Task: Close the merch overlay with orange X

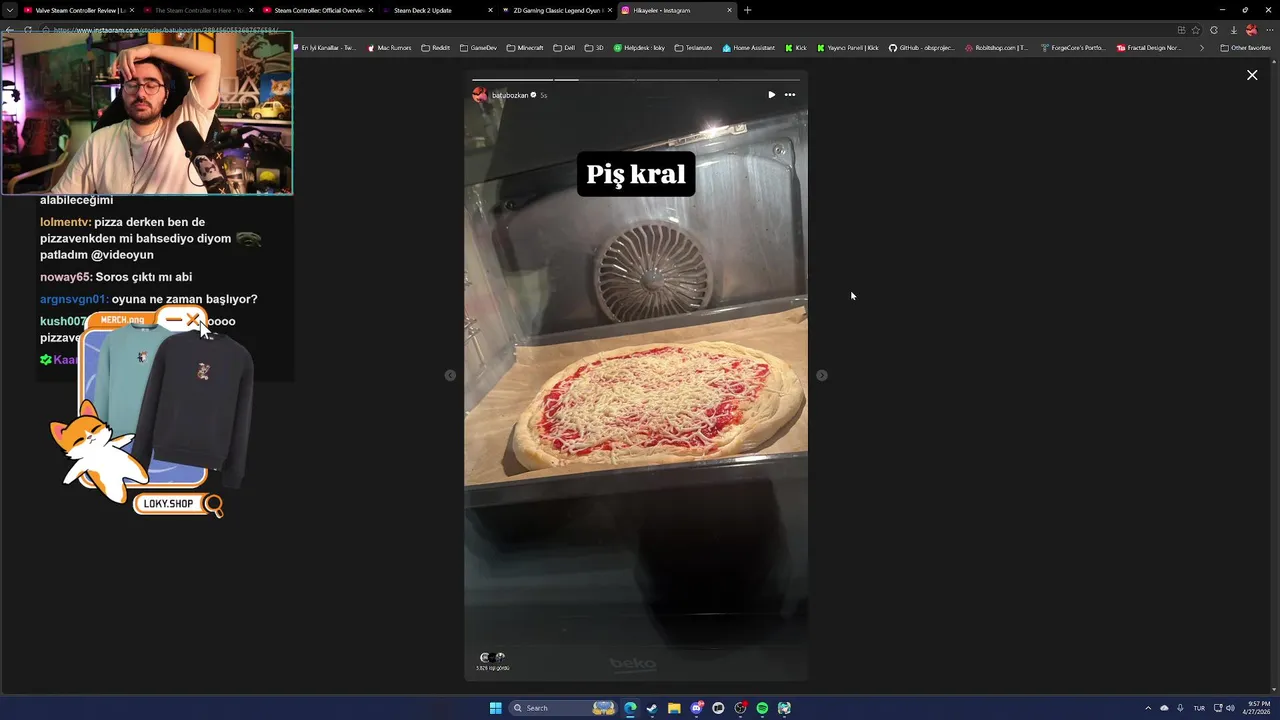Action: 193,320
